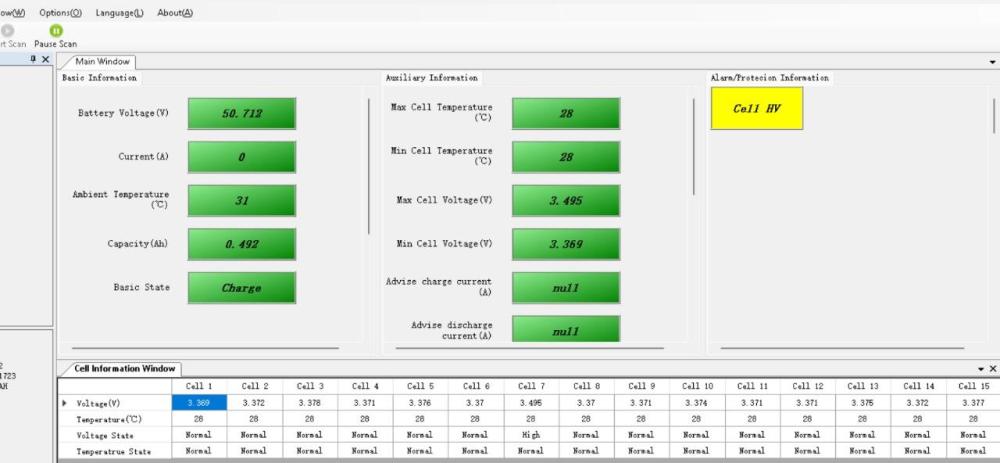
Task: Click the Alarm/Protection Information vertical scrollbar
Action: pos(994,116)
